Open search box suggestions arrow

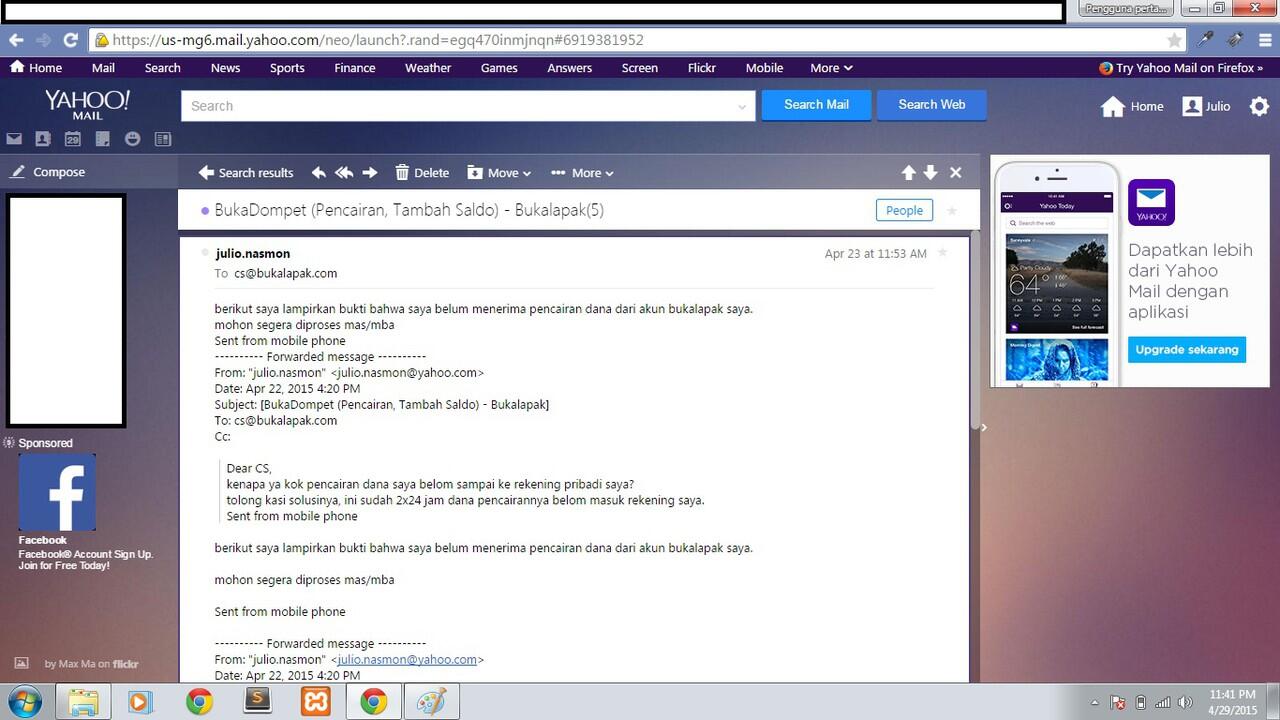(x=742, y=106)
